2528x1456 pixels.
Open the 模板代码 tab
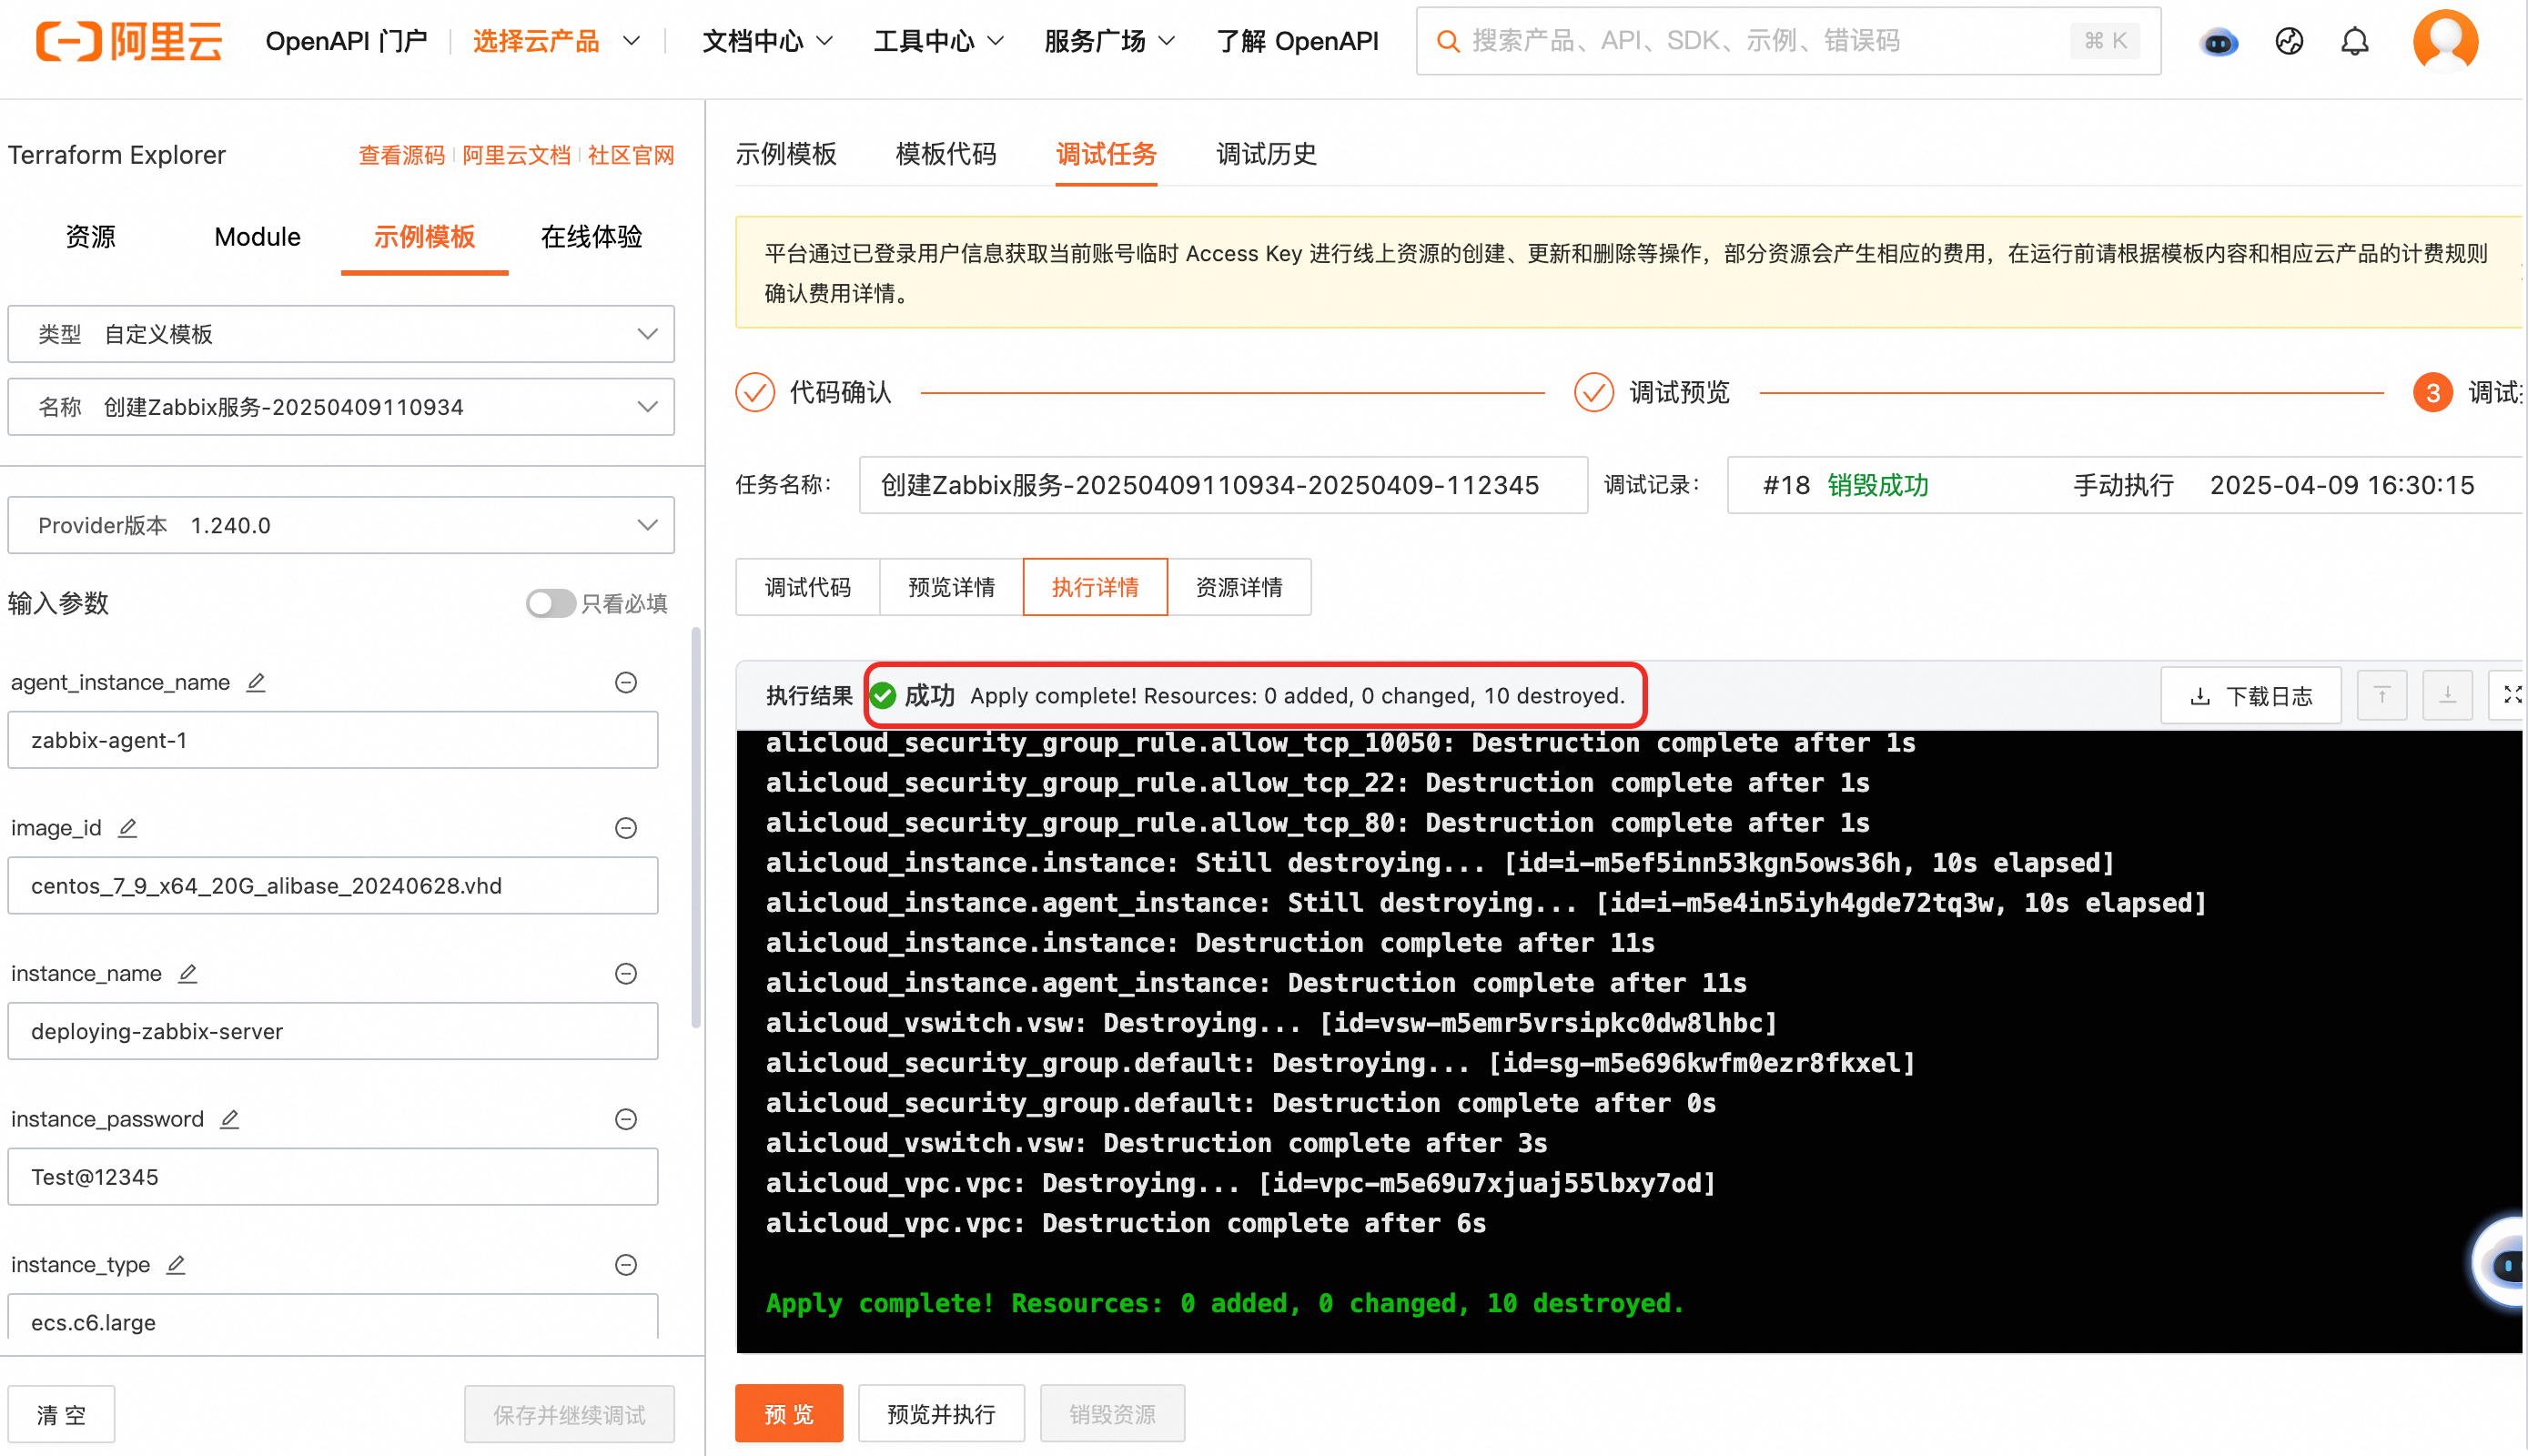point(946,154)
